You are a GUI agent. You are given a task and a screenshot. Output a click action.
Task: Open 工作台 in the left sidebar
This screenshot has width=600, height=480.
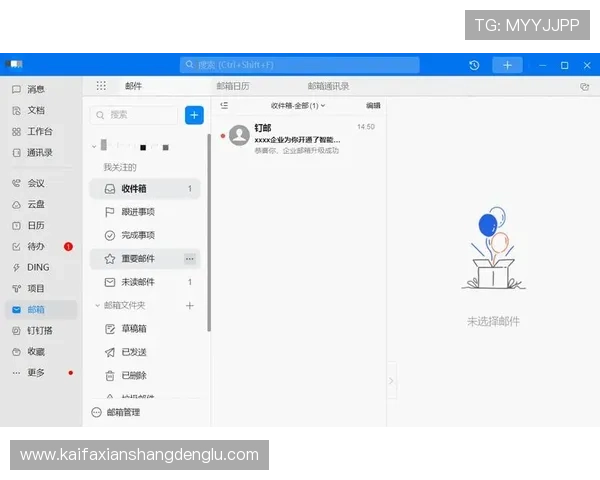coord(33,132)
